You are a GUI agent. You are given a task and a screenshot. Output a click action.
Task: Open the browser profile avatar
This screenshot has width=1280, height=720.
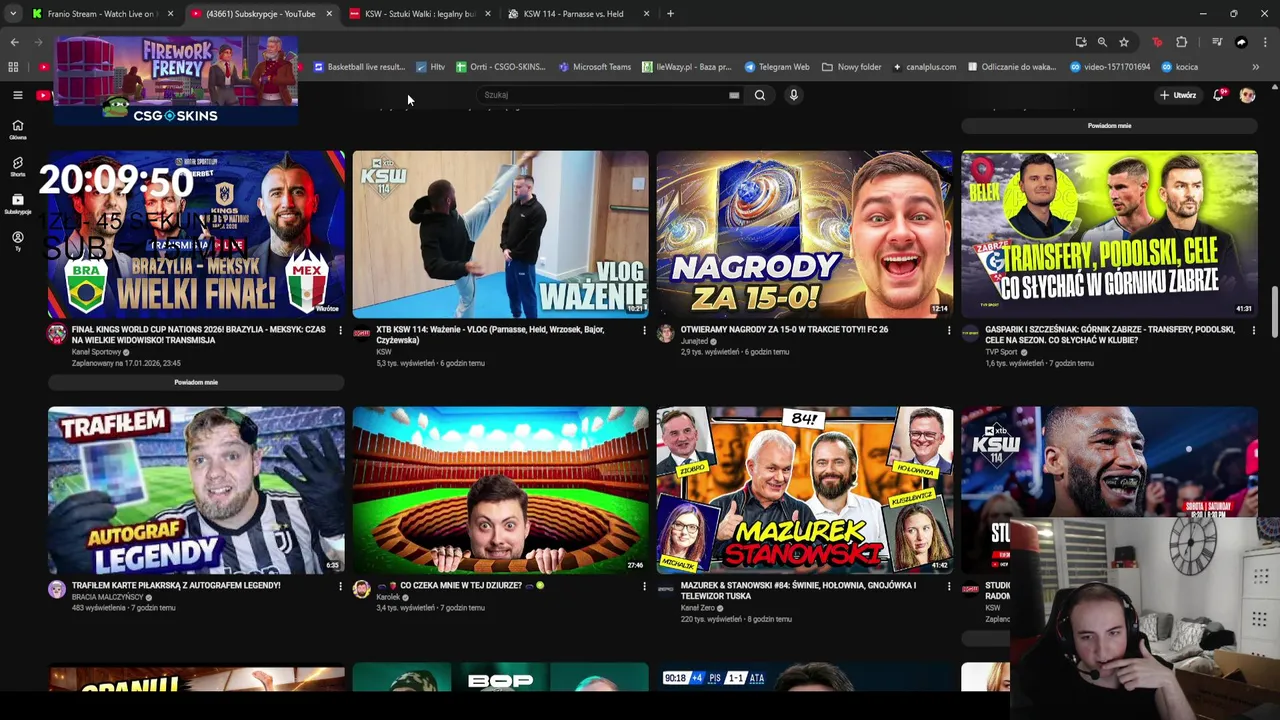(1241, 42)
